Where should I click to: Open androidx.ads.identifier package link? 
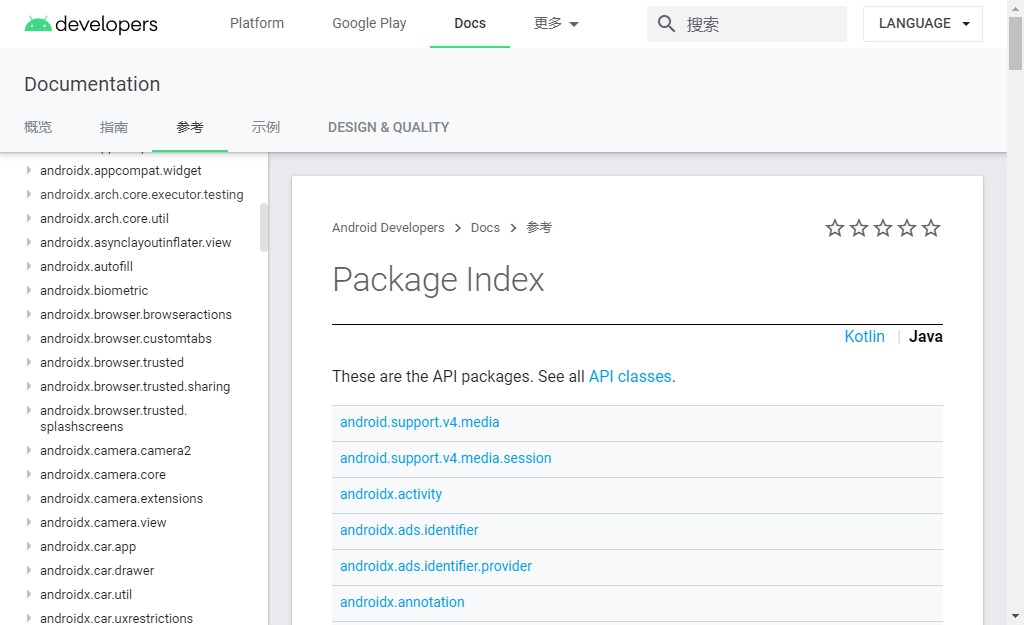tap(409, 530)
